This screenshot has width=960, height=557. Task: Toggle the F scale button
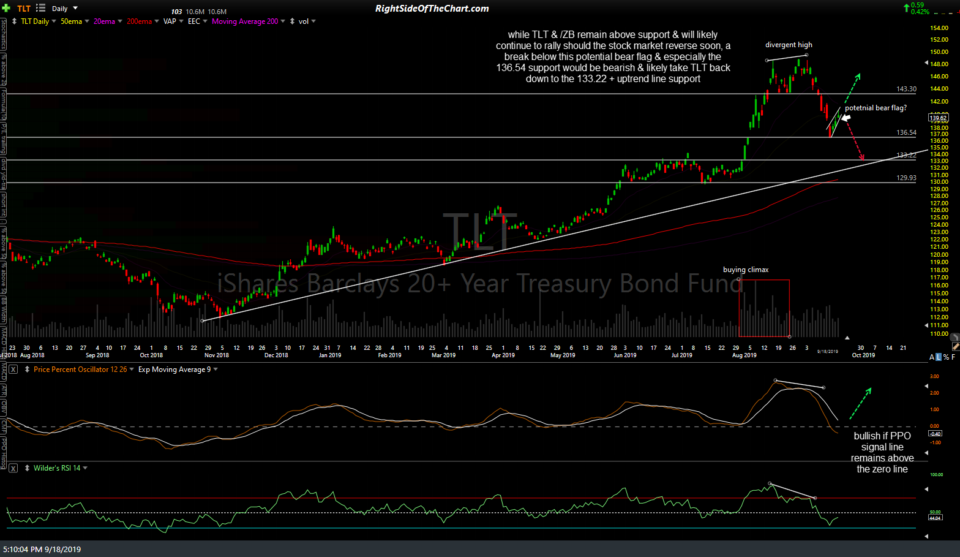pyautogui.click(x=953, y=357)
